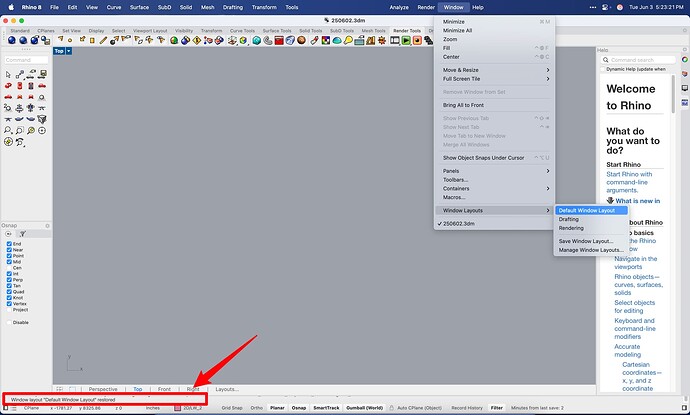Switch to the Curve Tools toolbar tab

242,31
